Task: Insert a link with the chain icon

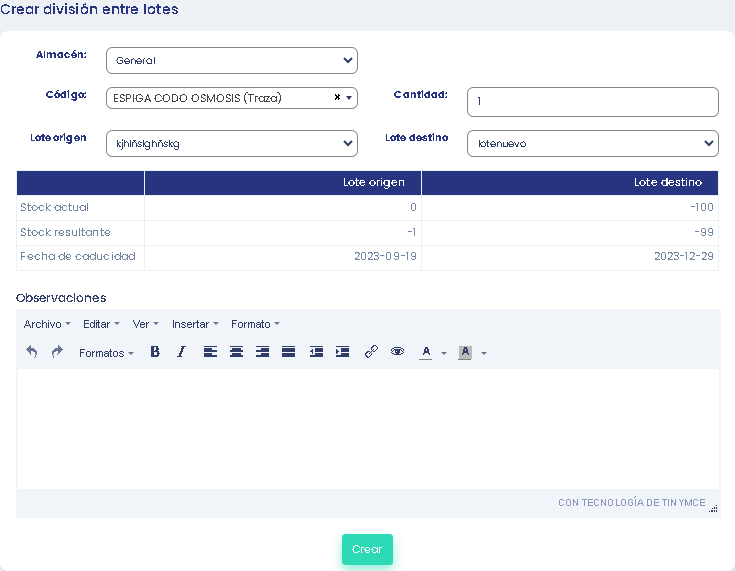Action: point(371,352)
